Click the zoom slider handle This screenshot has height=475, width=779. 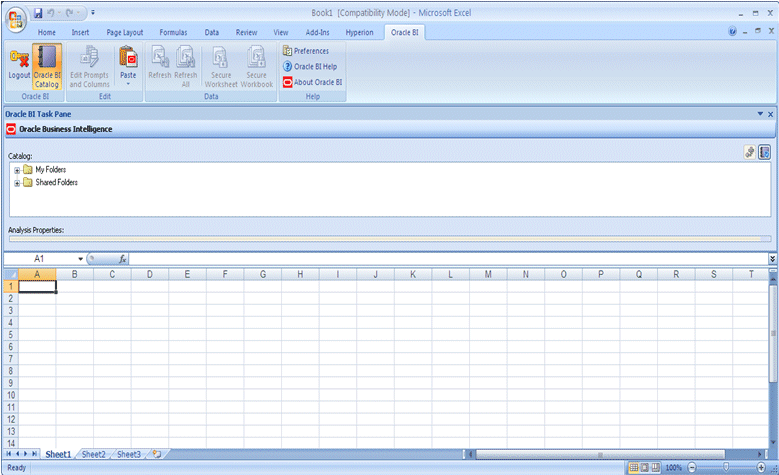tap(726, 468)
